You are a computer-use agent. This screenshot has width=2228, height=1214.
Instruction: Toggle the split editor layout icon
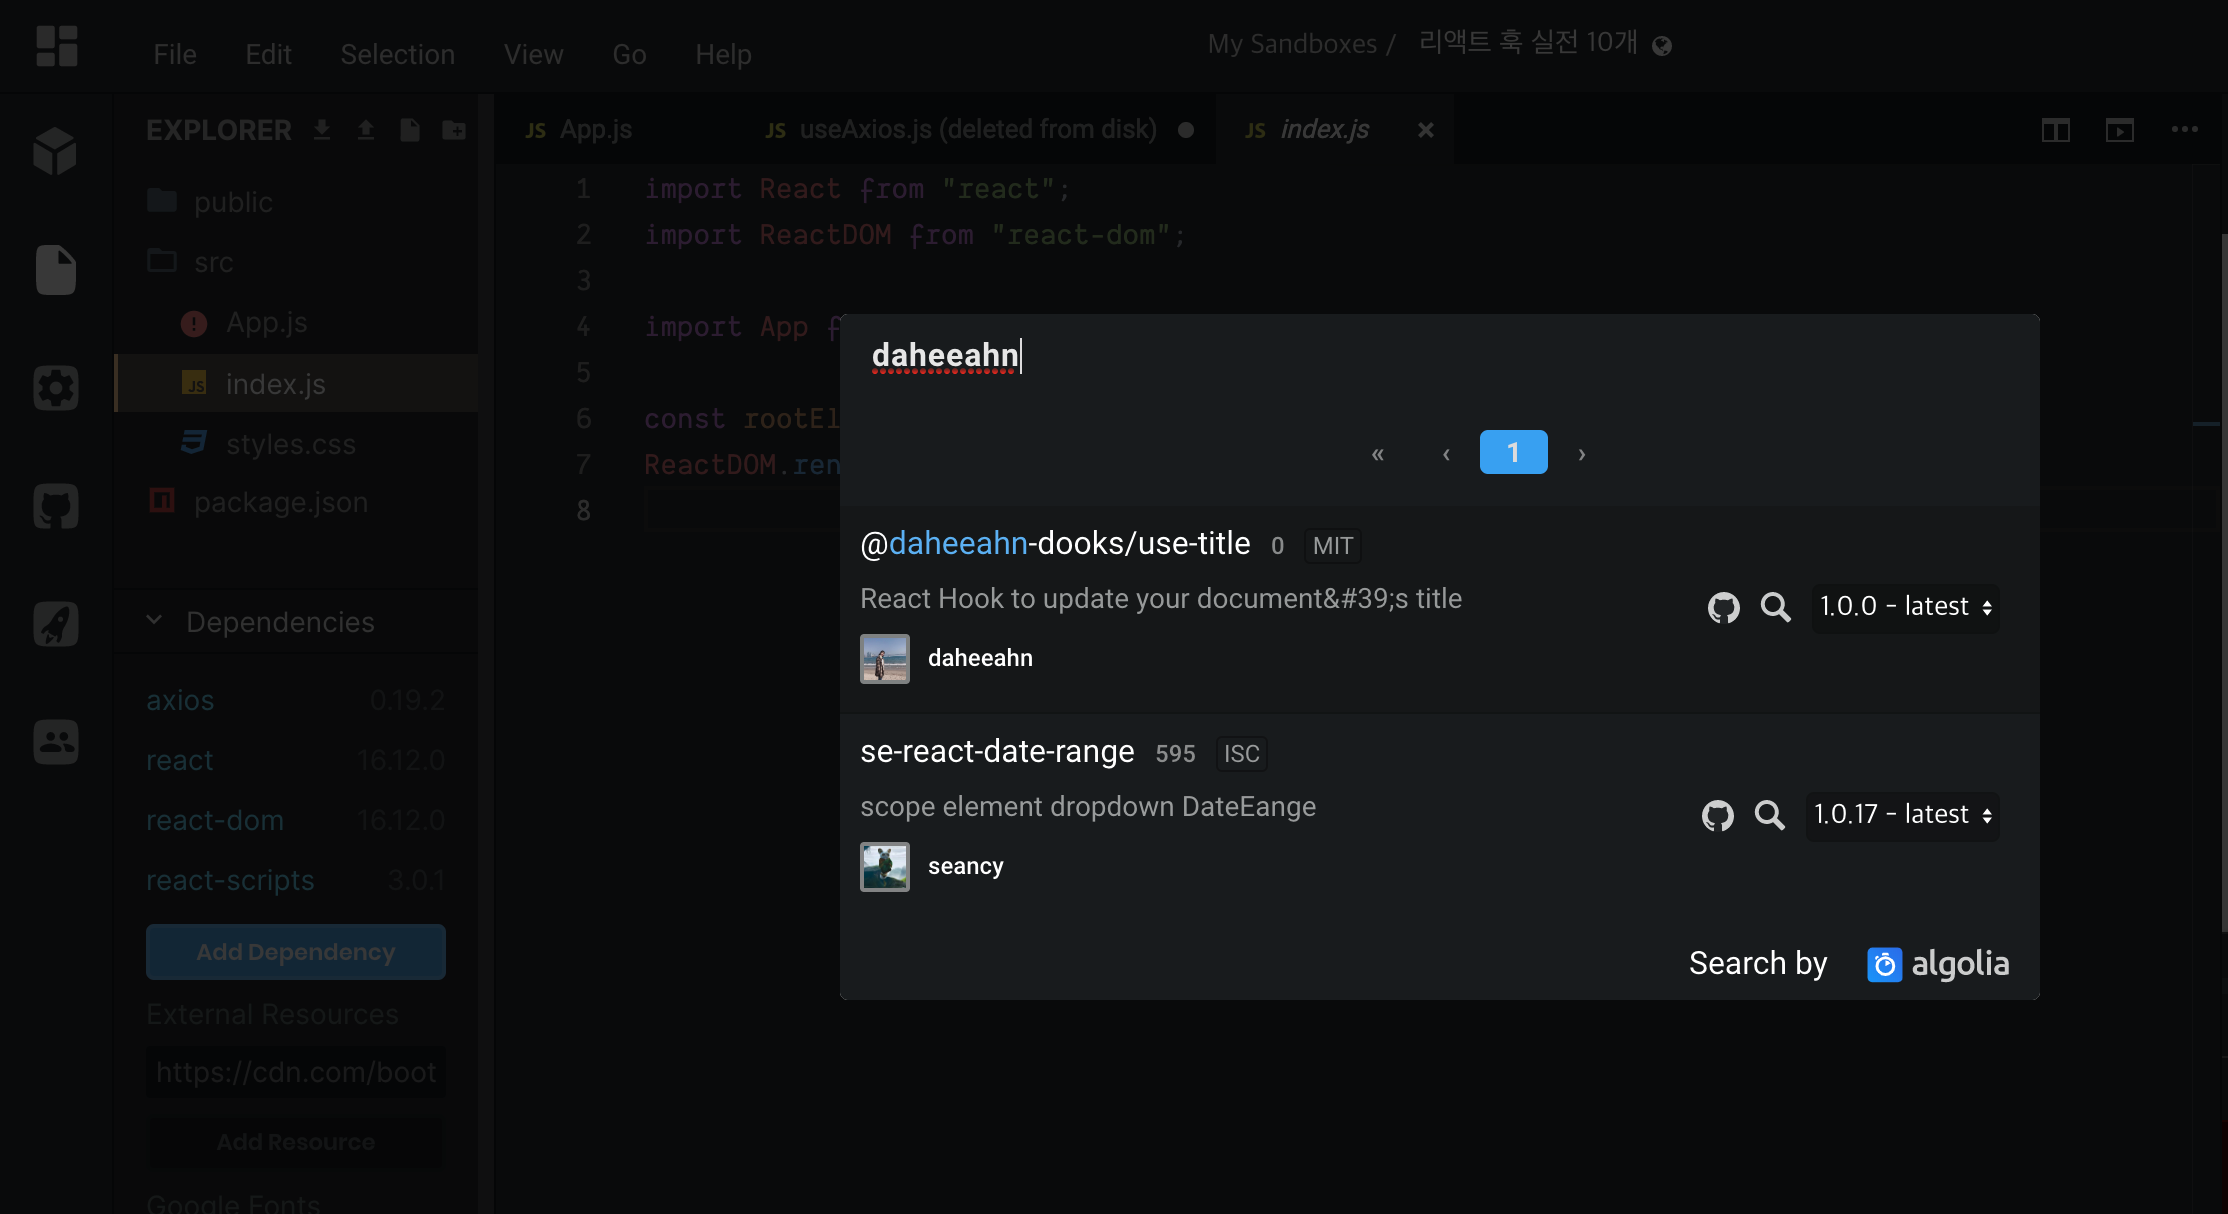pyautogui.click(x=2055, y=130)
